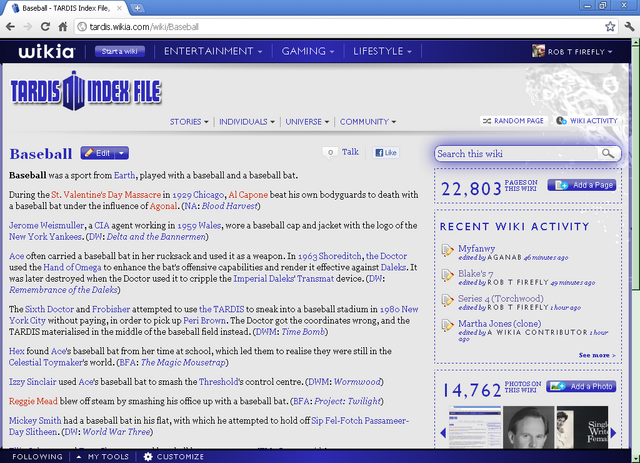The image size is (640, 463).
Task: Click the TARDIS Index File logo
Action: click(x=86, y=91)
